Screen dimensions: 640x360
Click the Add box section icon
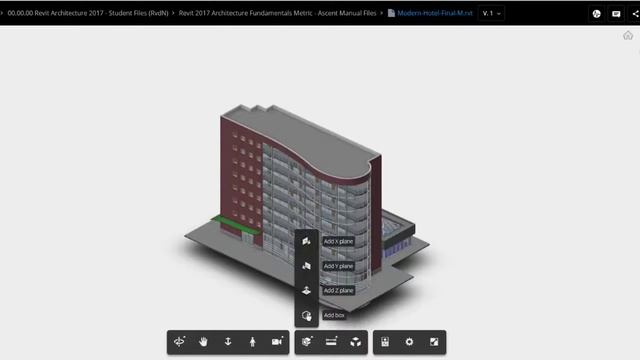[x=307, y=316]
